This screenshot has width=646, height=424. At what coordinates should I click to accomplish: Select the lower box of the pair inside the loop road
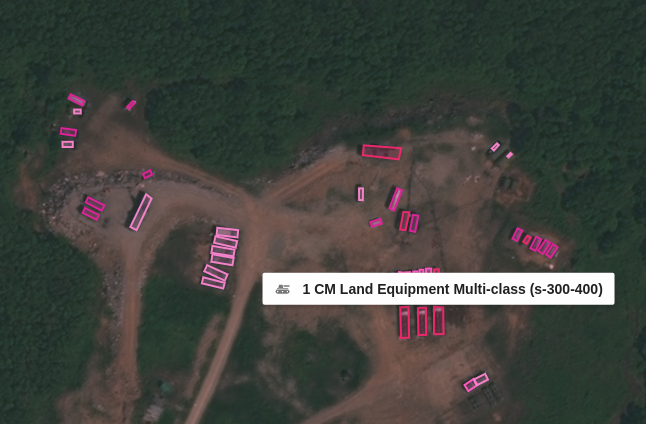(x=91, y=214)
